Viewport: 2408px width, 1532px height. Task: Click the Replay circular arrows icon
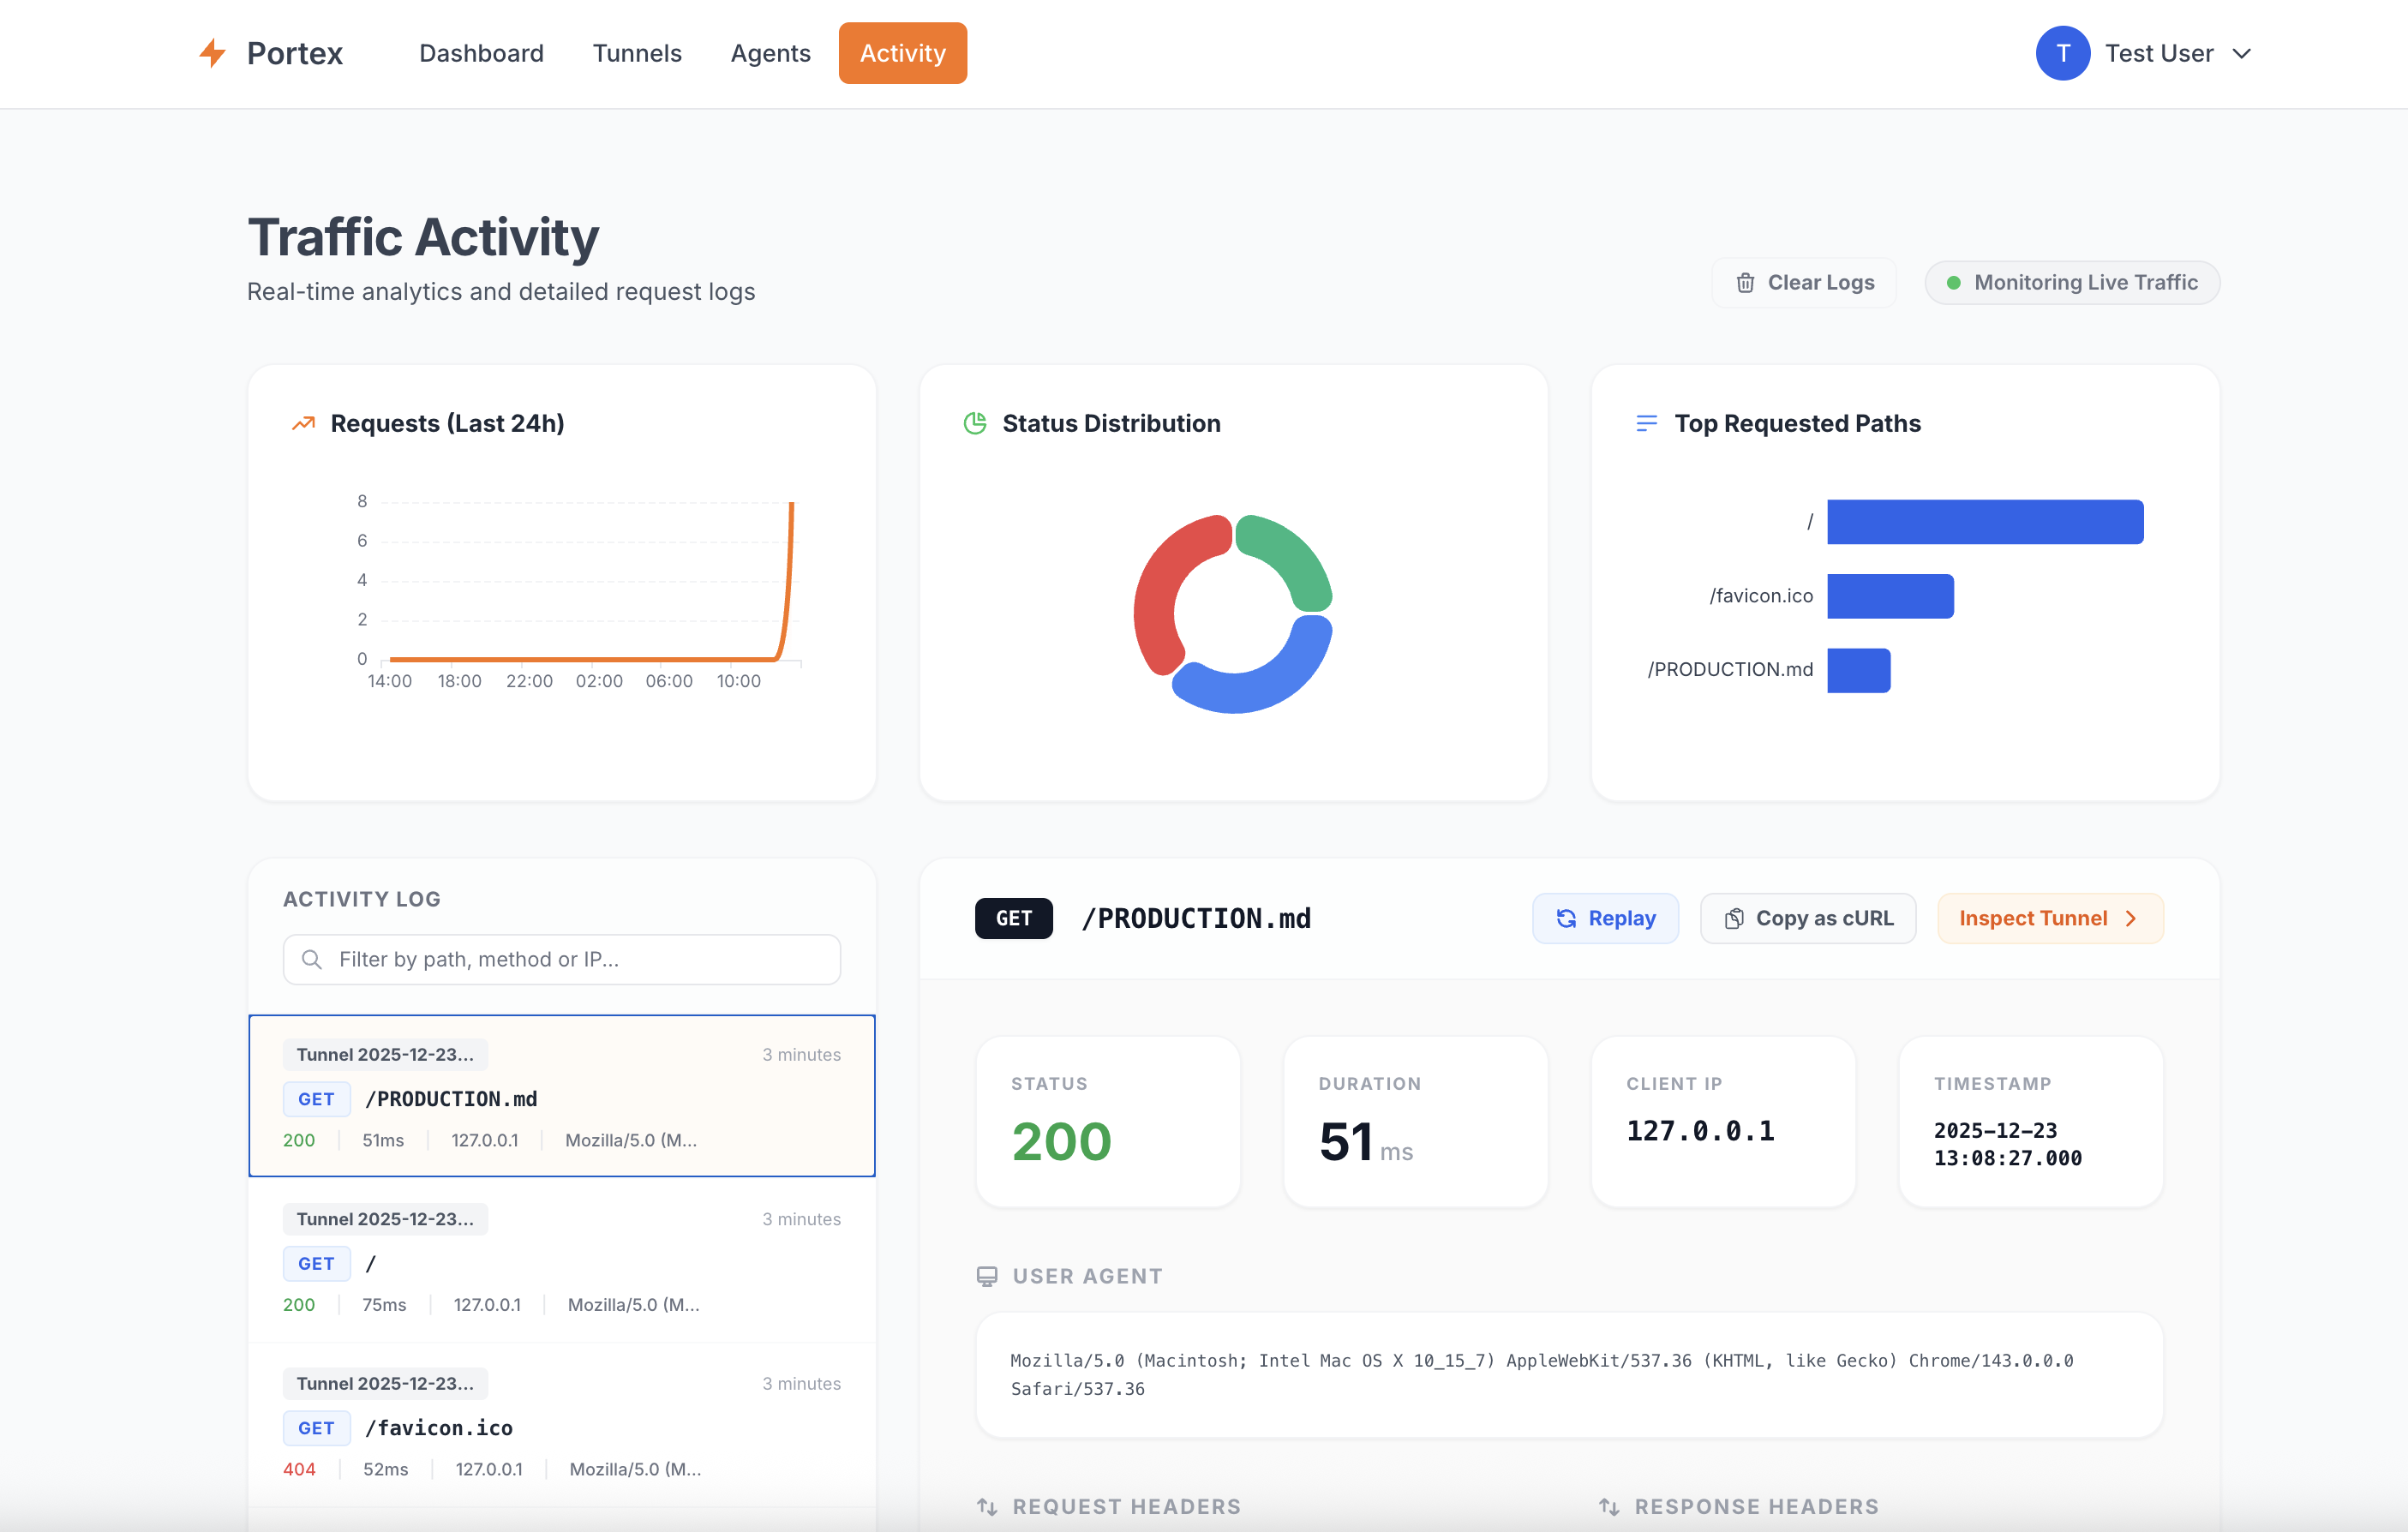point(1566,918)
